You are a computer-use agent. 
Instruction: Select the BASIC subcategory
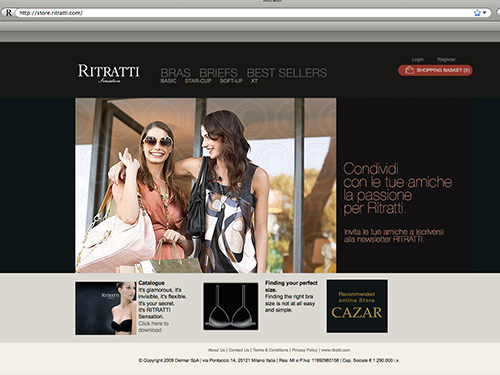168,81
